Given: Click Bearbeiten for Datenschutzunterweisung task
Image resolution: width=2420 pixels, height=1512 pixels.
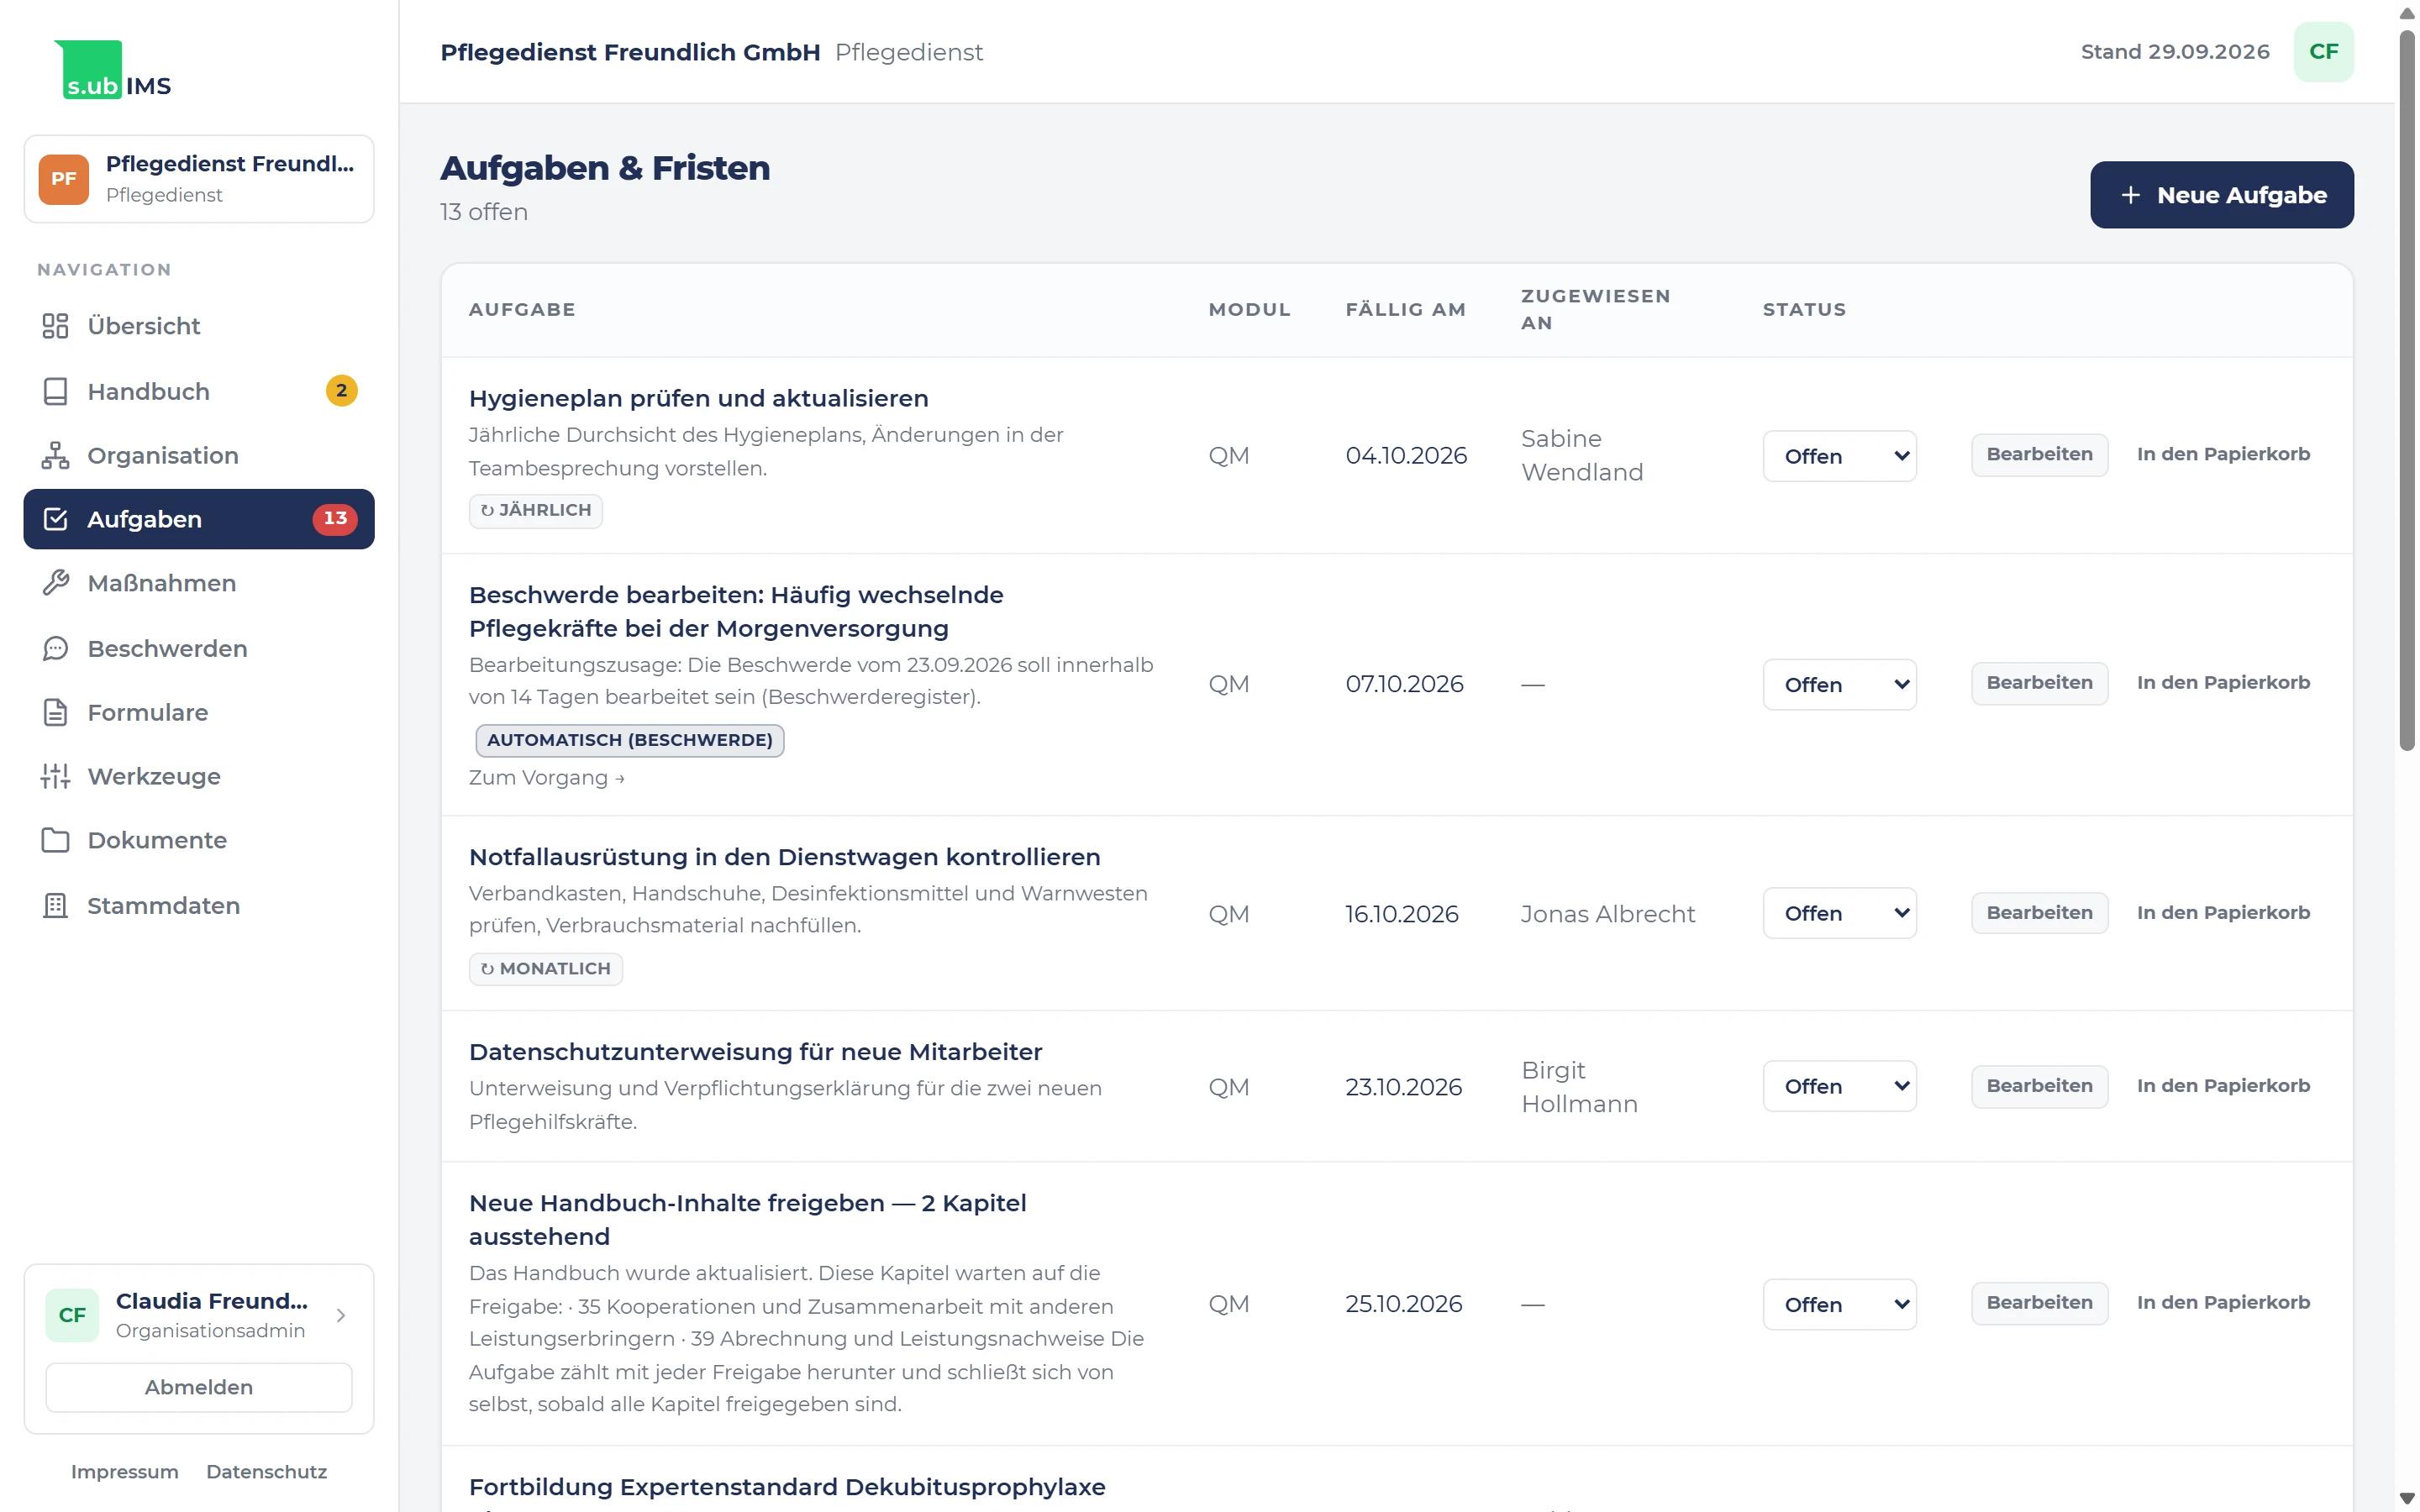Looking at the screenshot, I should pos(2039,1086).
